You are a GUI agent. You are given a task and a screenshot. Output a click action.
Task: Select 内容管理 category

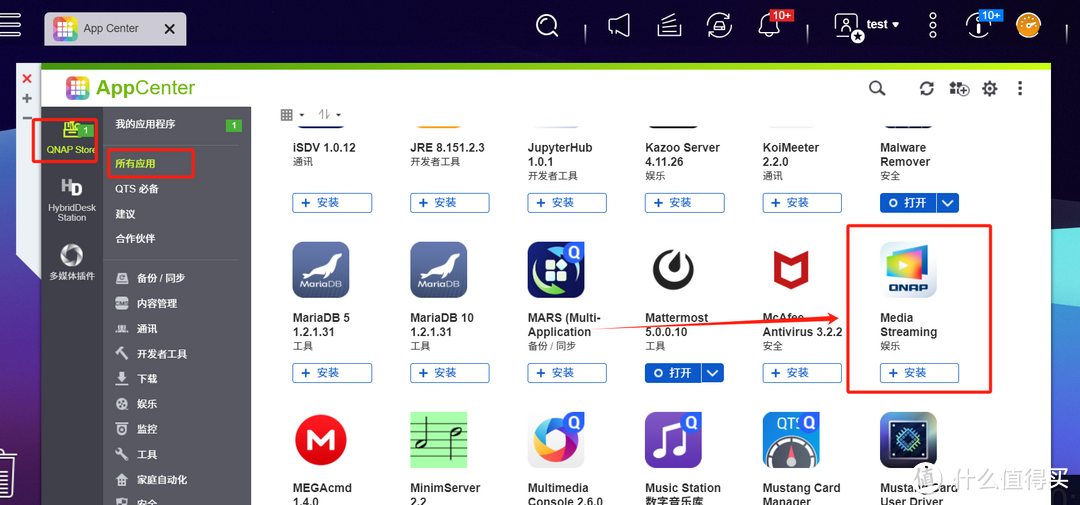pyautogui.click(x=147, y=304)
